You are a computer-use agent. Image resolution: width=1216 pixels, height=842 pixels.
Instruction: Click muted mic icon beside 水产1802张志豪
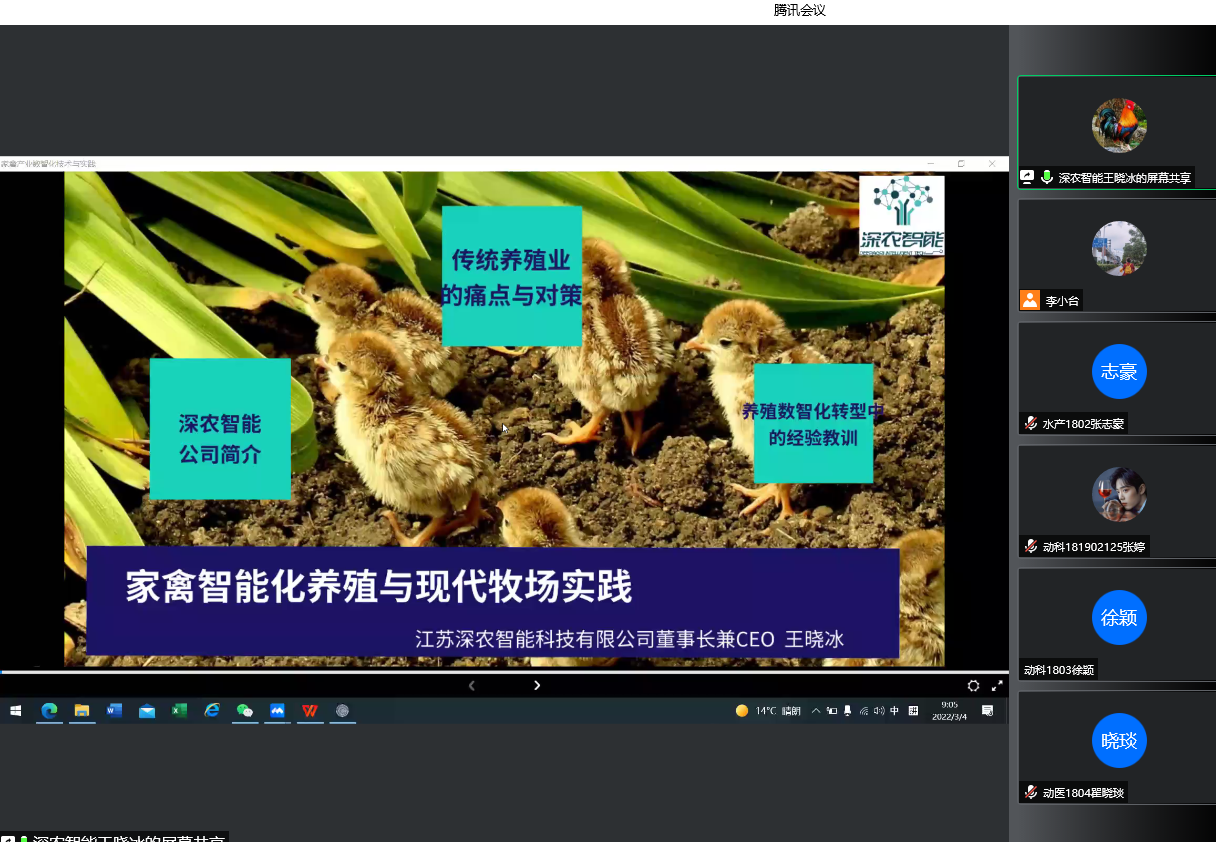[1030, 424]
